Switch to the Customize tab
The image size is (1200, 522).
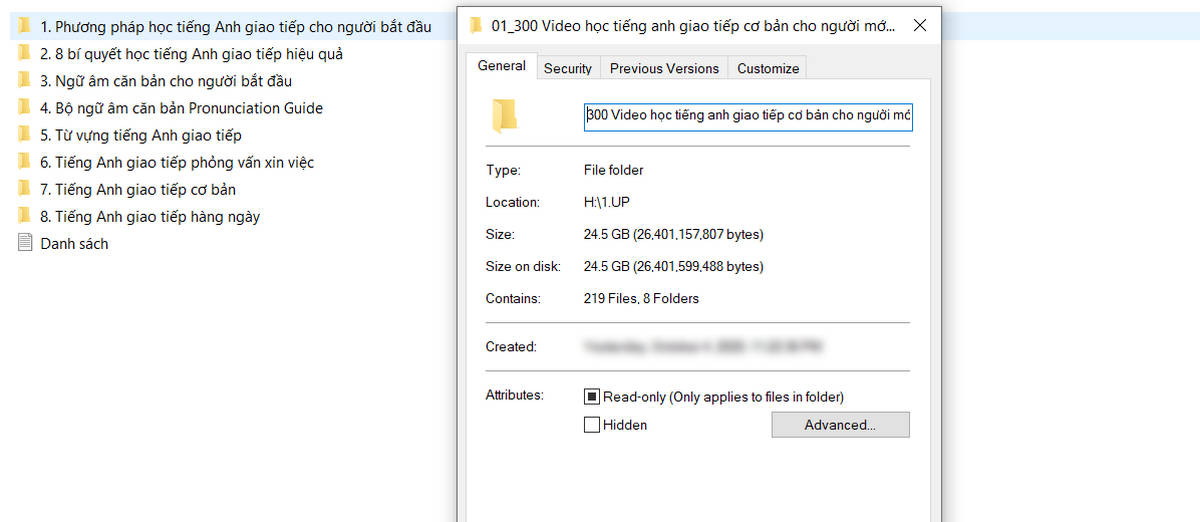click(768, 68)
